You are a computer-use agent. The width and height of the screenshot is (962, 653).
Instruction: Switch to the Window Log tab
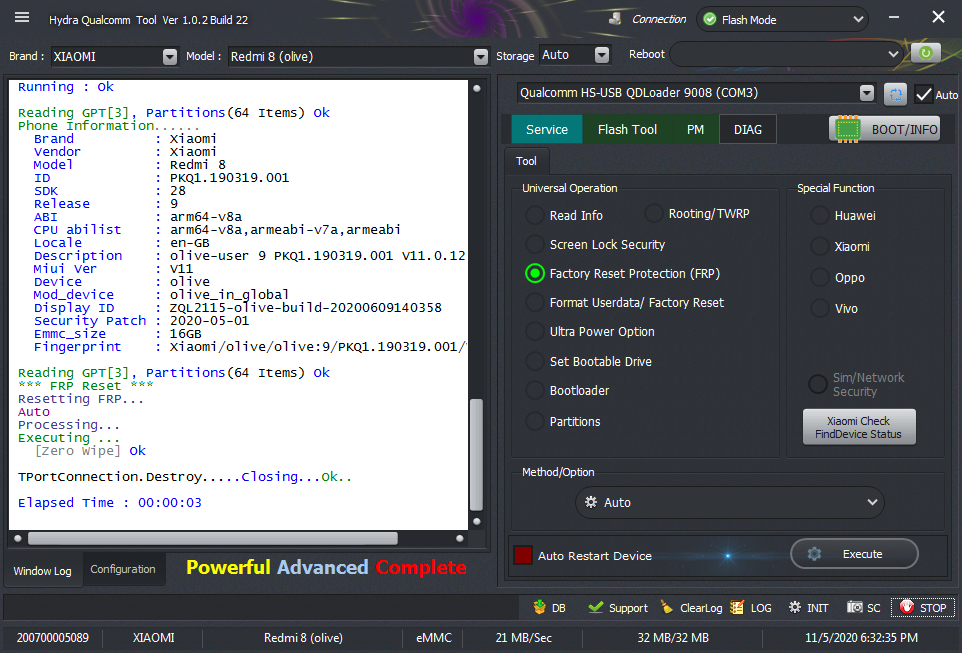tap(42, 571)
